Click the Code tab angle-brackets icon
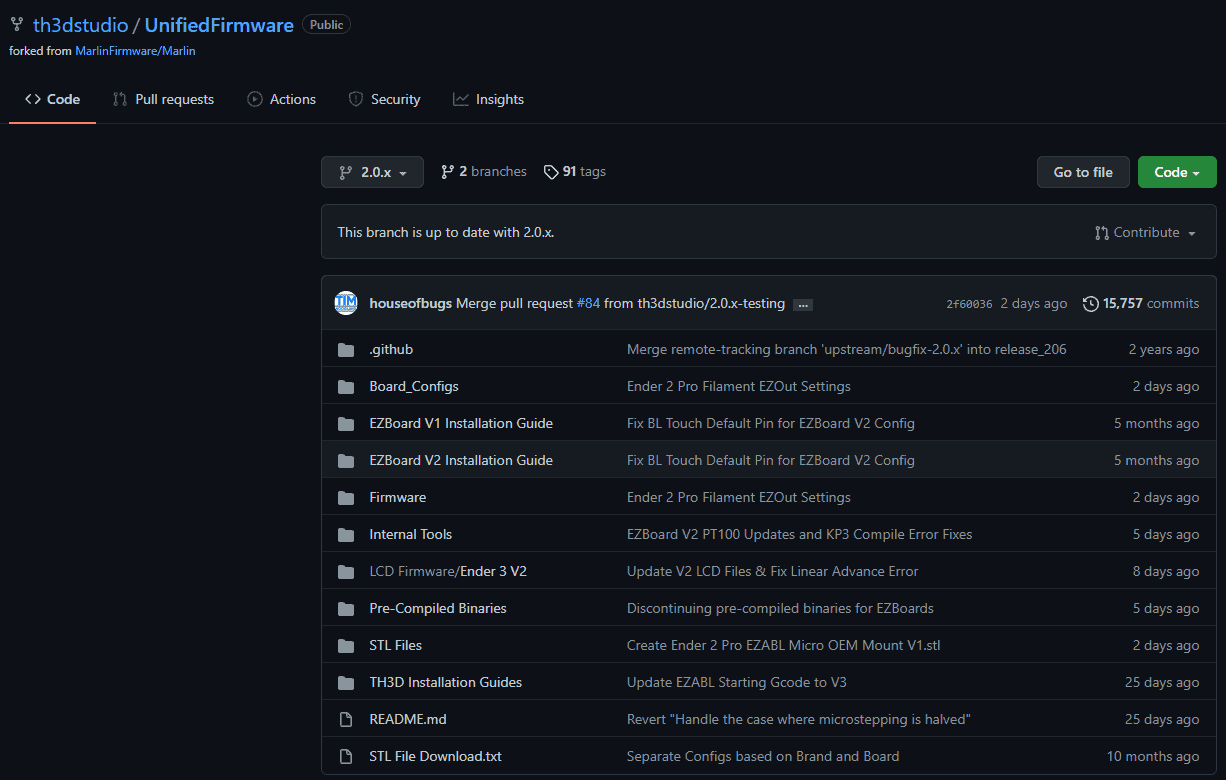Image resolution: width=1226 pixels, height=780 pixels. (33, 99)
